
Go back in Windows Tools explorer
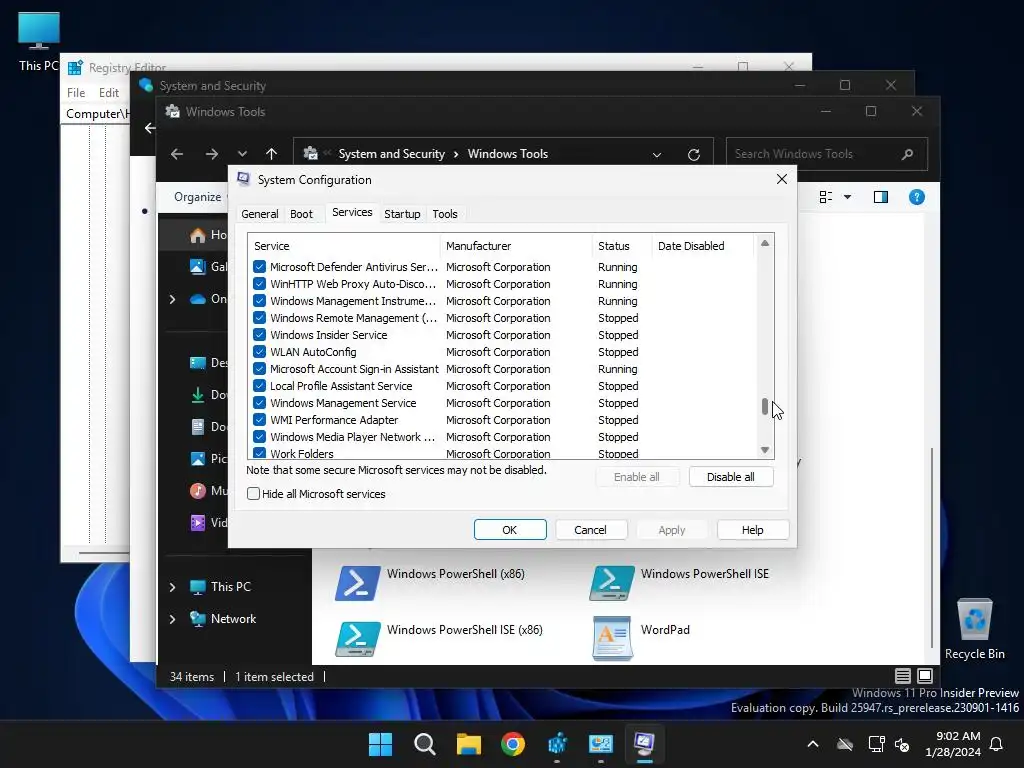point(177,154)
